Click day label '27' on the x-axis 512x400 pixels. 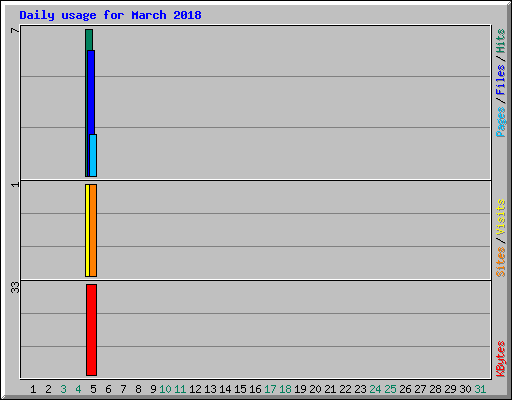pos(420,389)
